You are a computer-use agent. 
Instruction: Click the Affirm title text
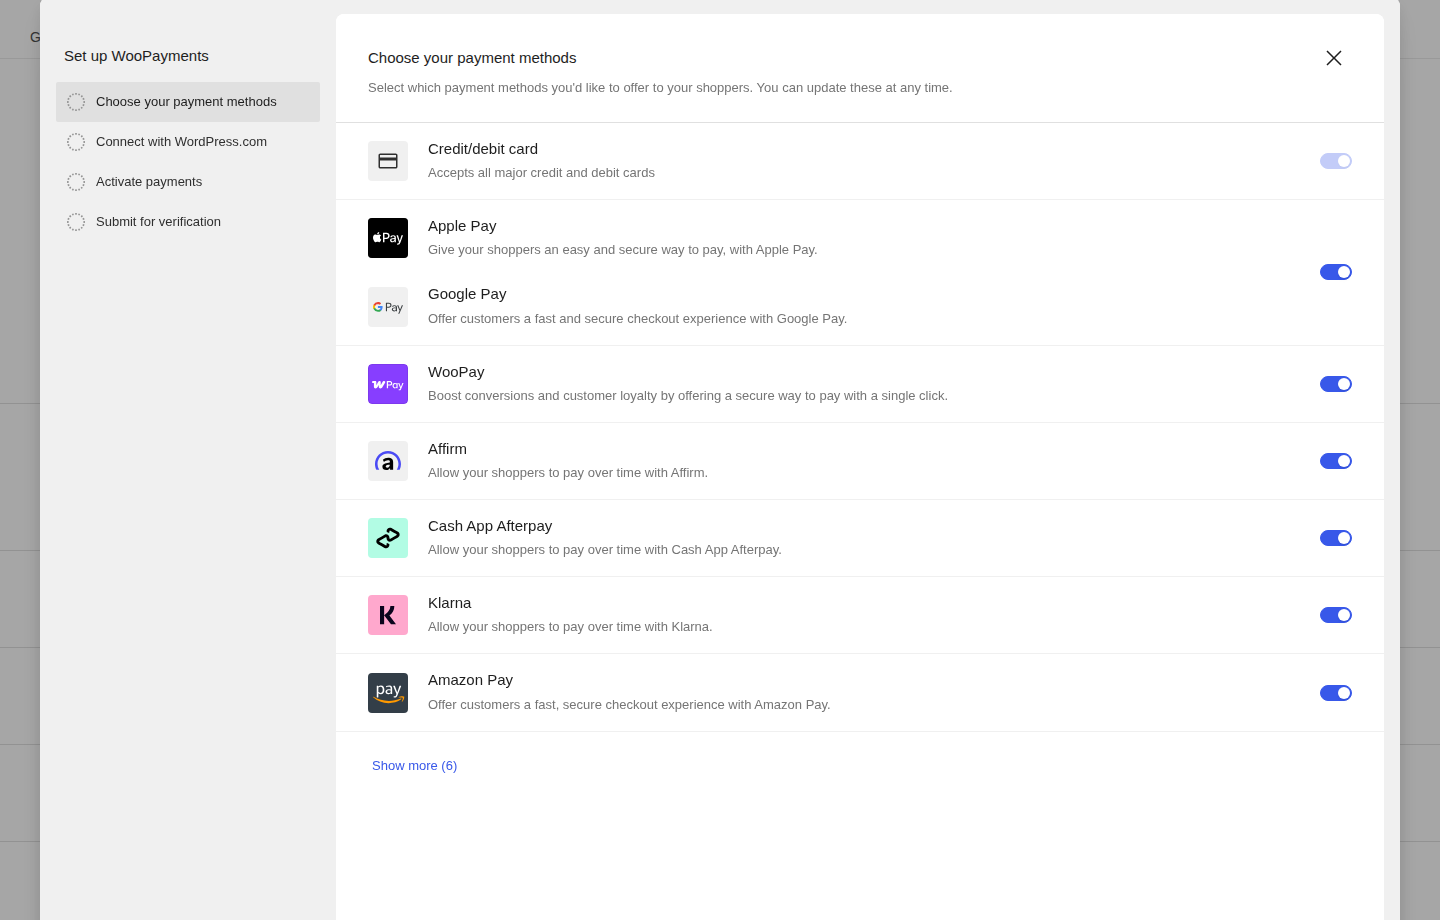447,449
